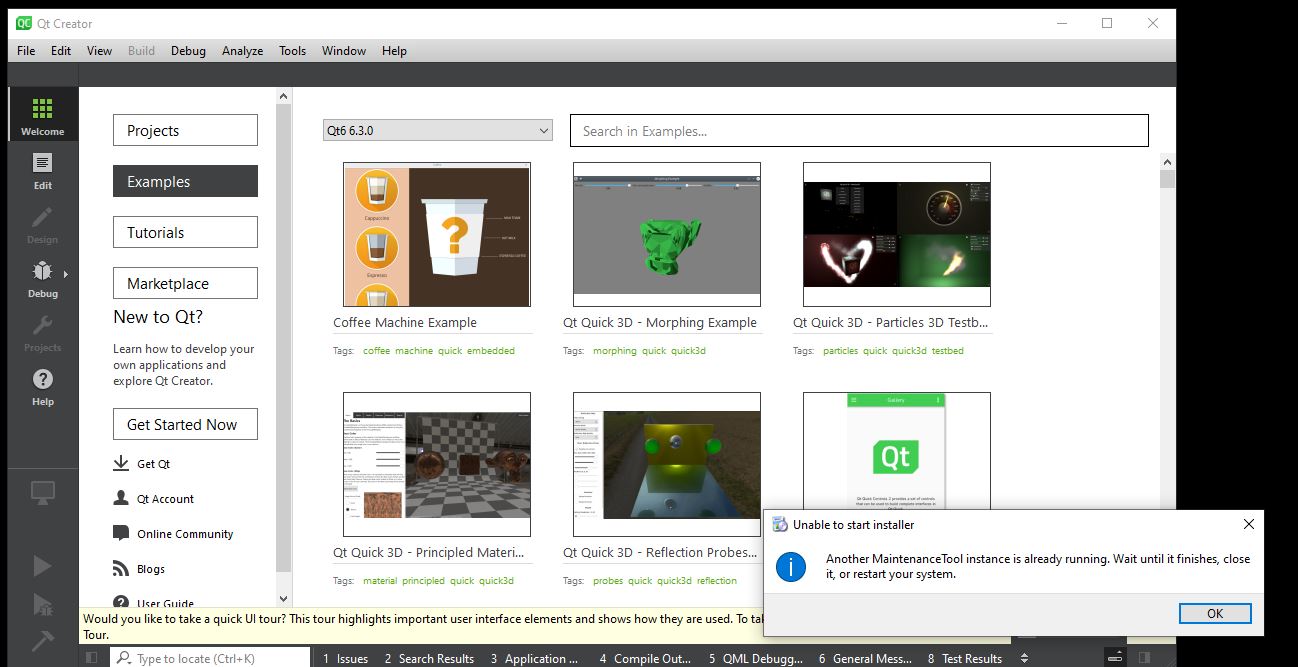Click the 'reflection' tag link
Image resolution: width=1298 pixels, height=667 pixels.
coord(717,581)
